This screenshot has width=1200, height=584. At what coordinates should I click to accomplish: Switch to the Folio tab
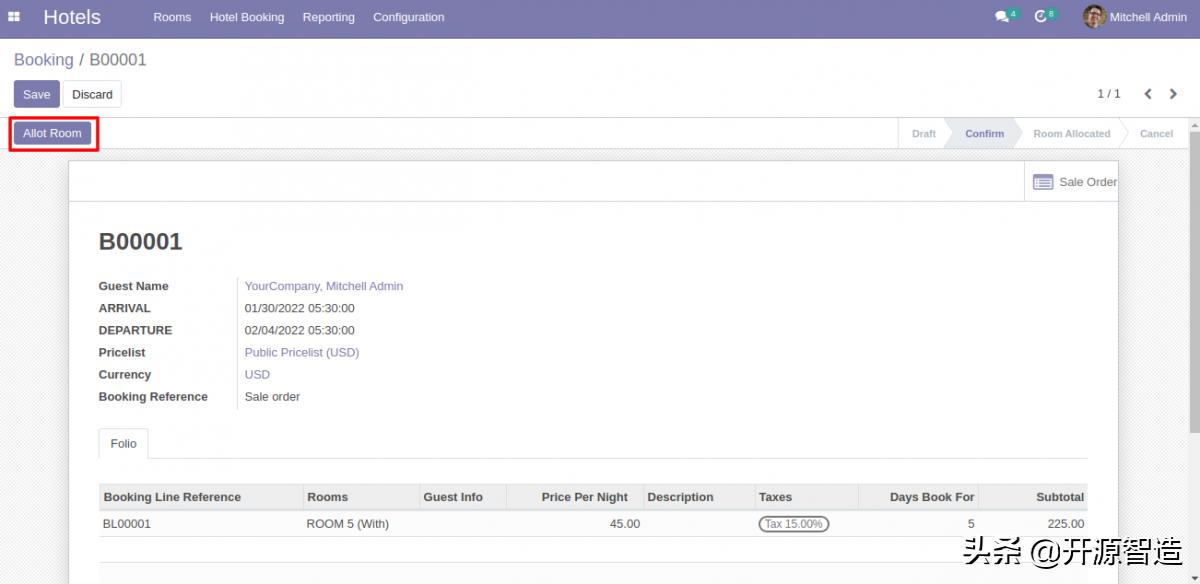pos(124,443)
